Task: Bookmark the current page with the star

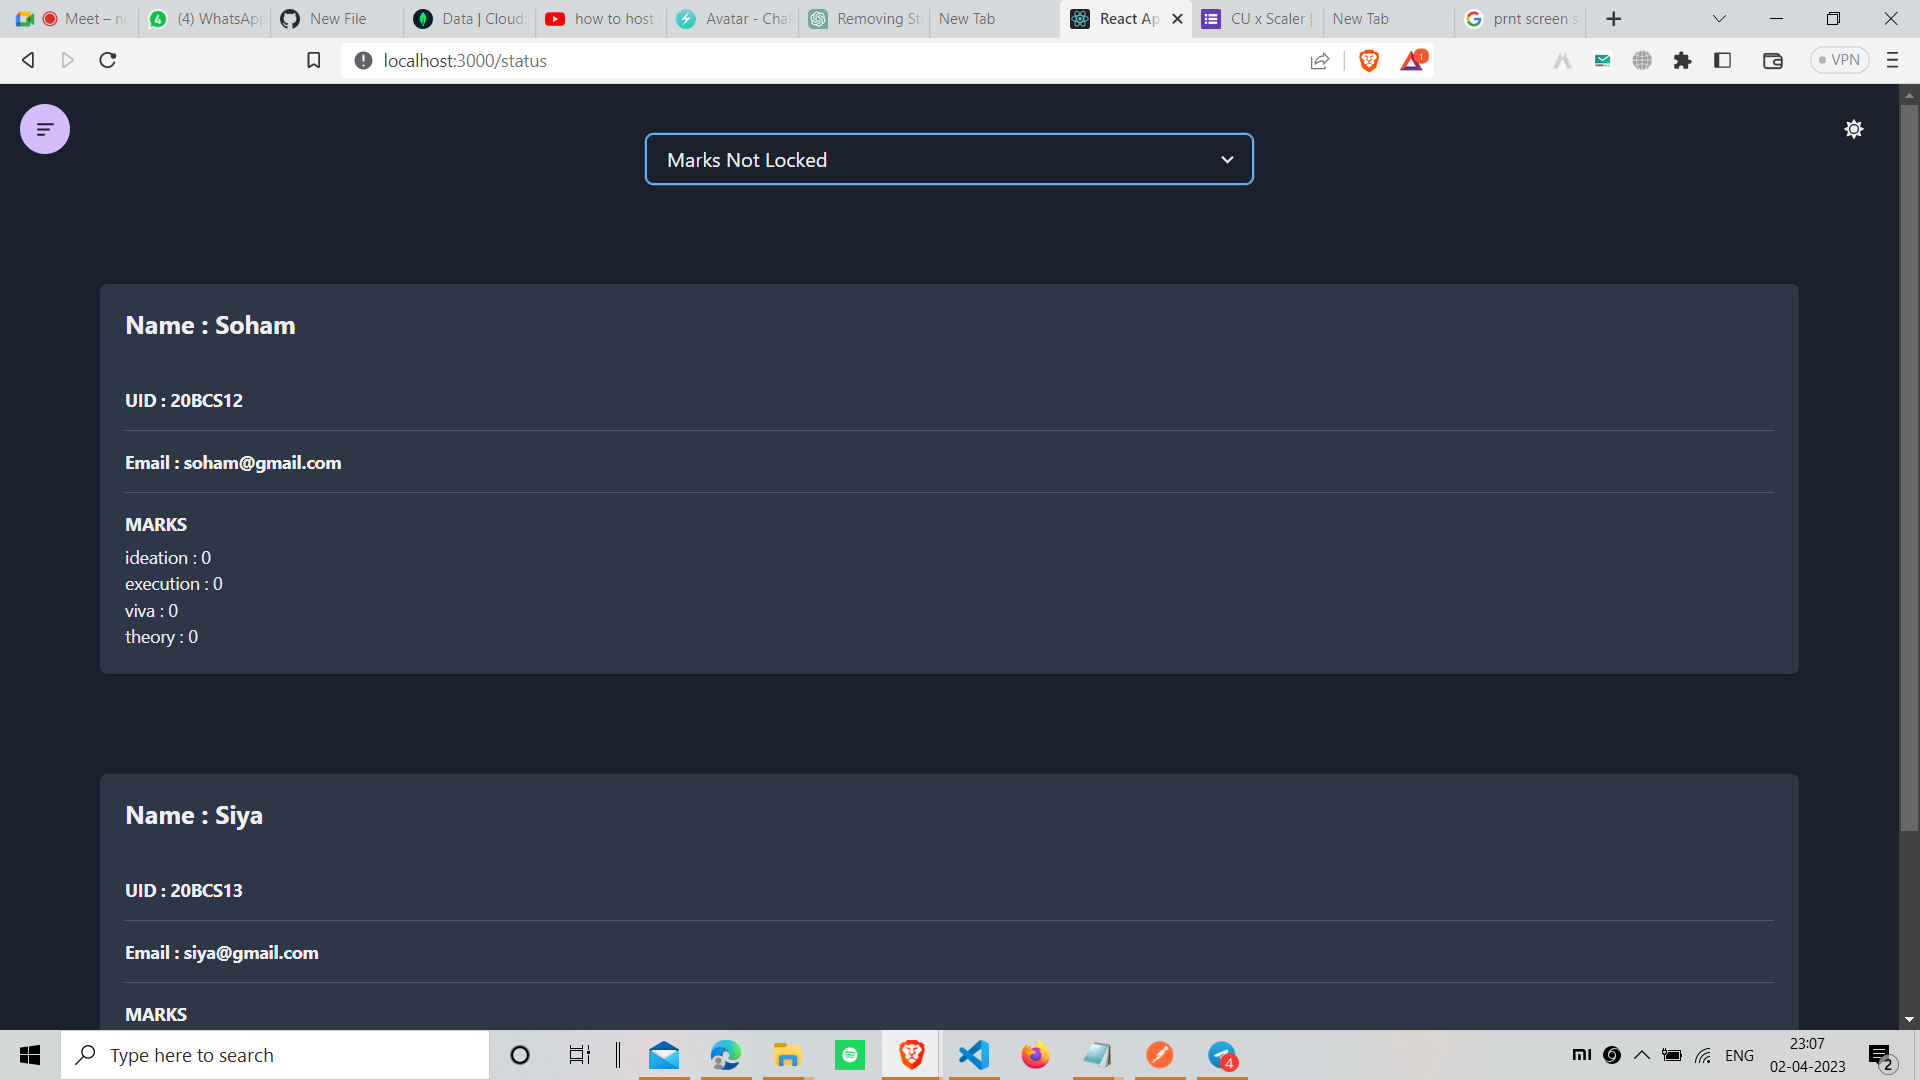Action: (313, 60)
